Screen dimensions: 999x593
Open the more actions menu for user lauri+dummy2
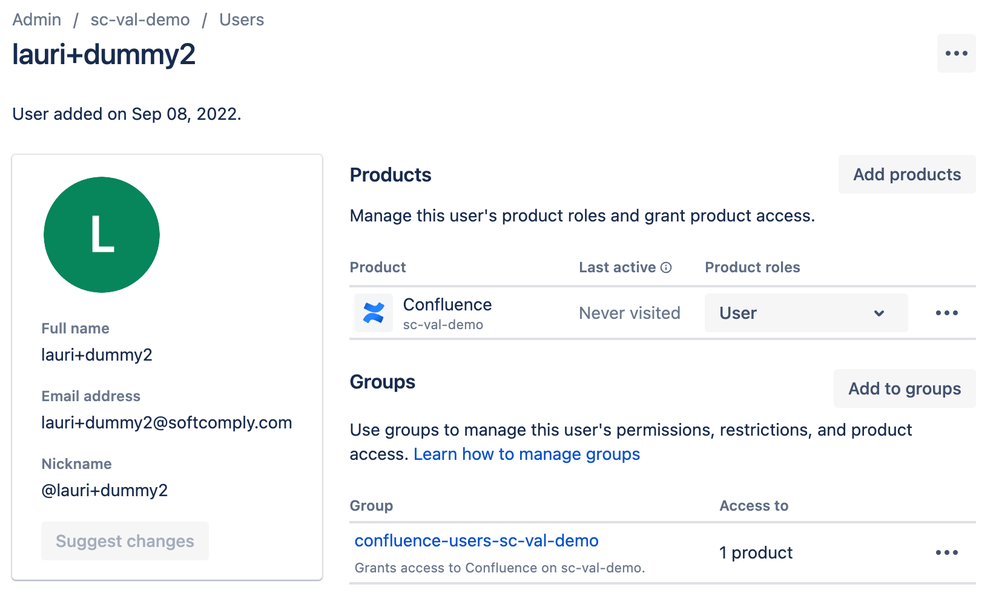pos(956,54)
